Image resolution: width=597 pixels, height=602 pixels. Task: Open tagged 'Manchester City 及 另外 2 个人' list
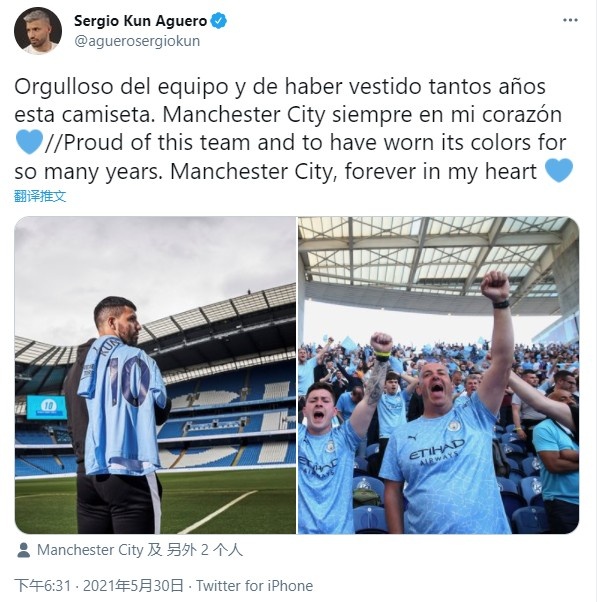point(140,550)
